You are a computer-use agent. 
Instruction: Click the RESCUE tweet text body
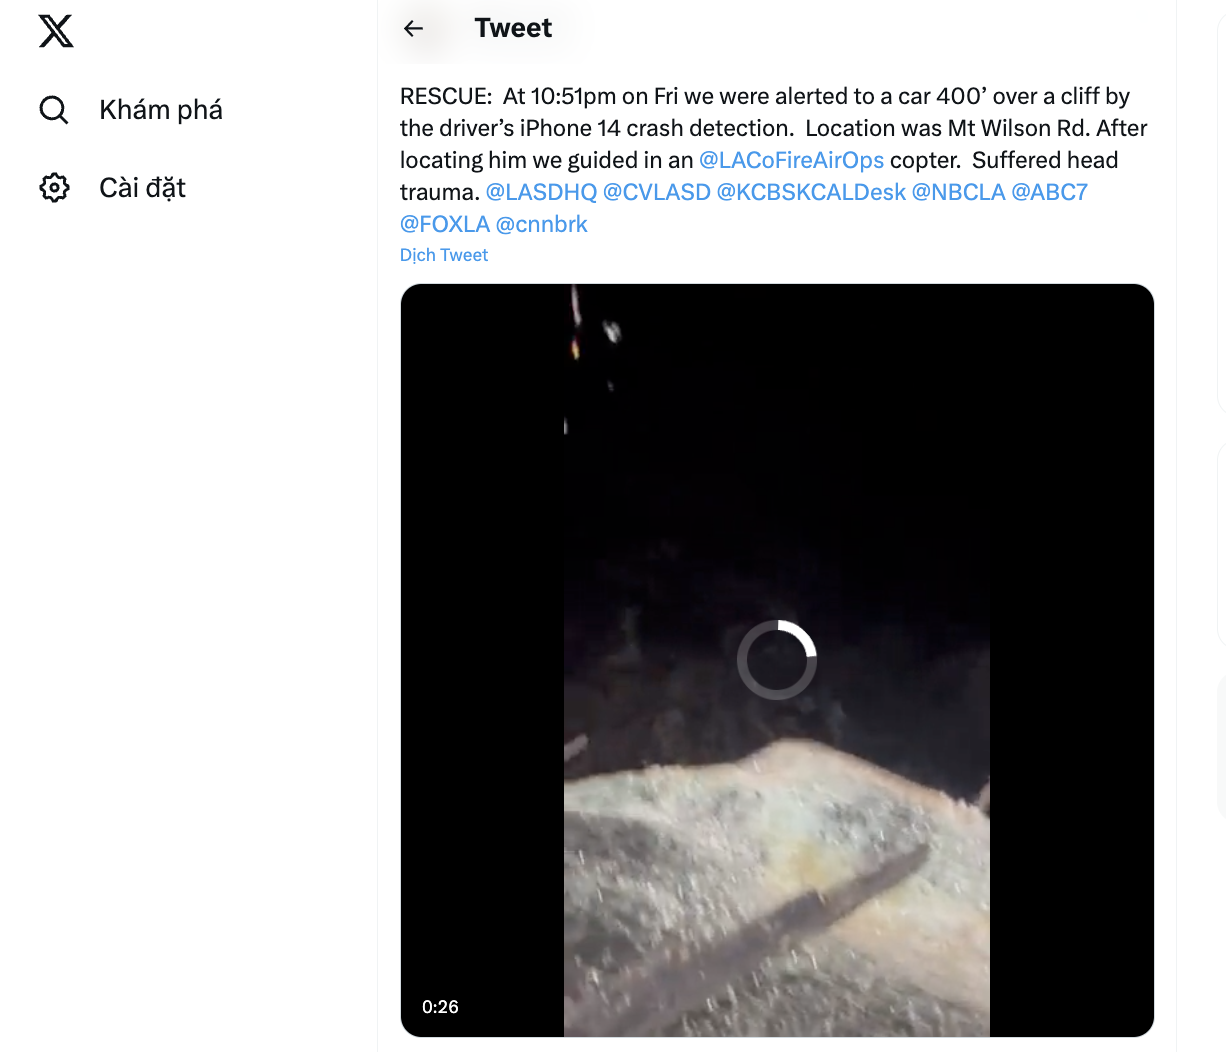[x=775, y=160]
